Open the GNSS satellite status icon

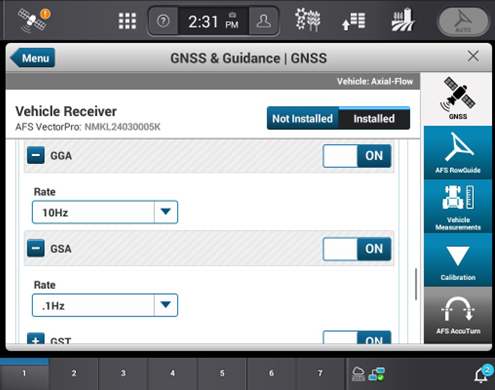tap(33, 20)
